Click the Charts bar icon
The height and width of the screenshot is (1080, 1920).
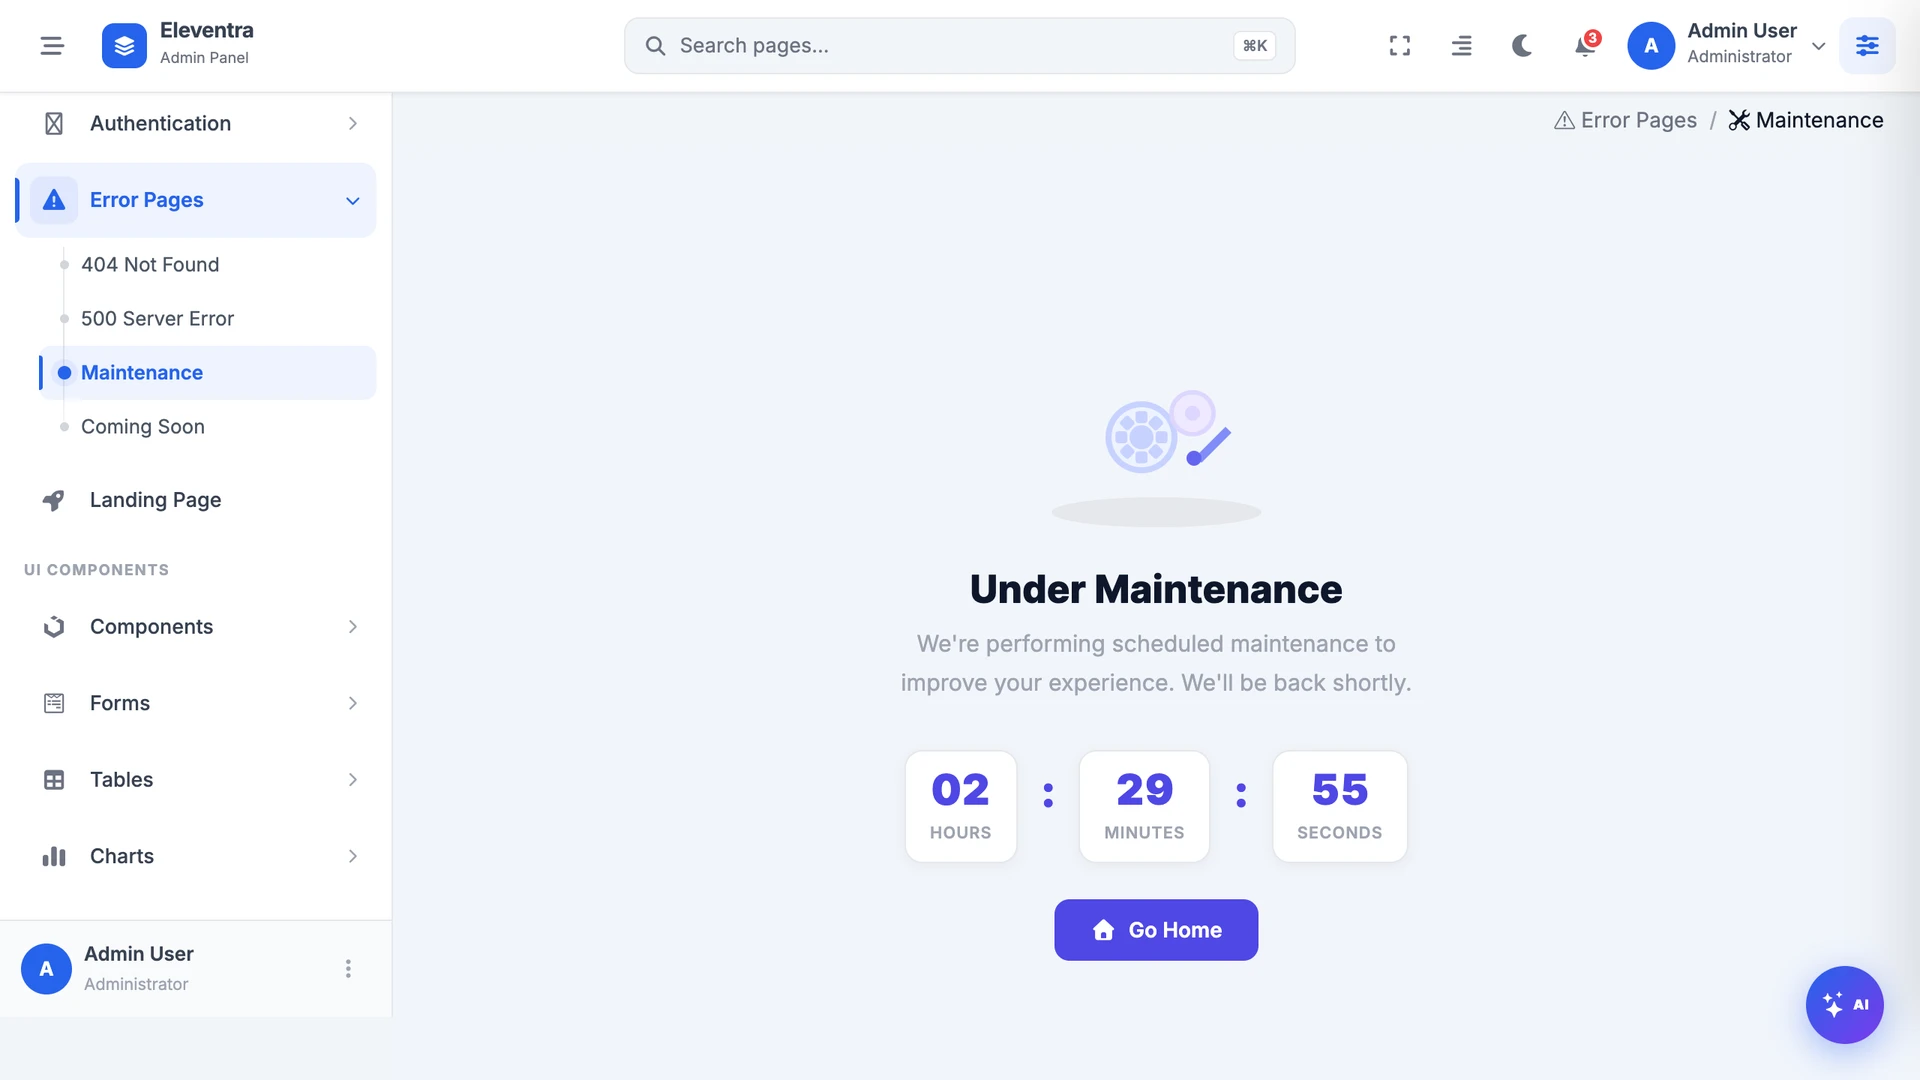pyautogui.click(x=54, y=856)
